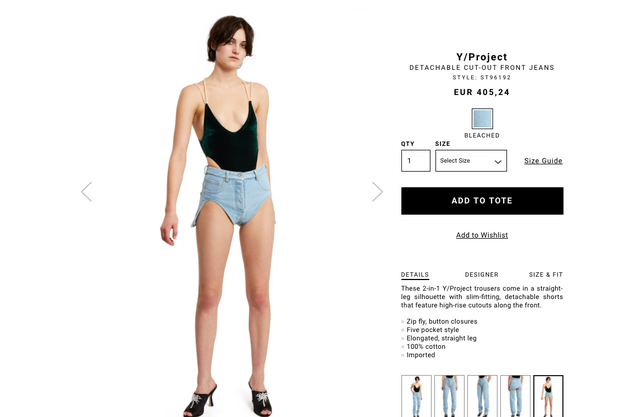The width and height of the screenshot is (630, 417).
Task: Click the ADD TO TOTE button
Action: [482, 200]
